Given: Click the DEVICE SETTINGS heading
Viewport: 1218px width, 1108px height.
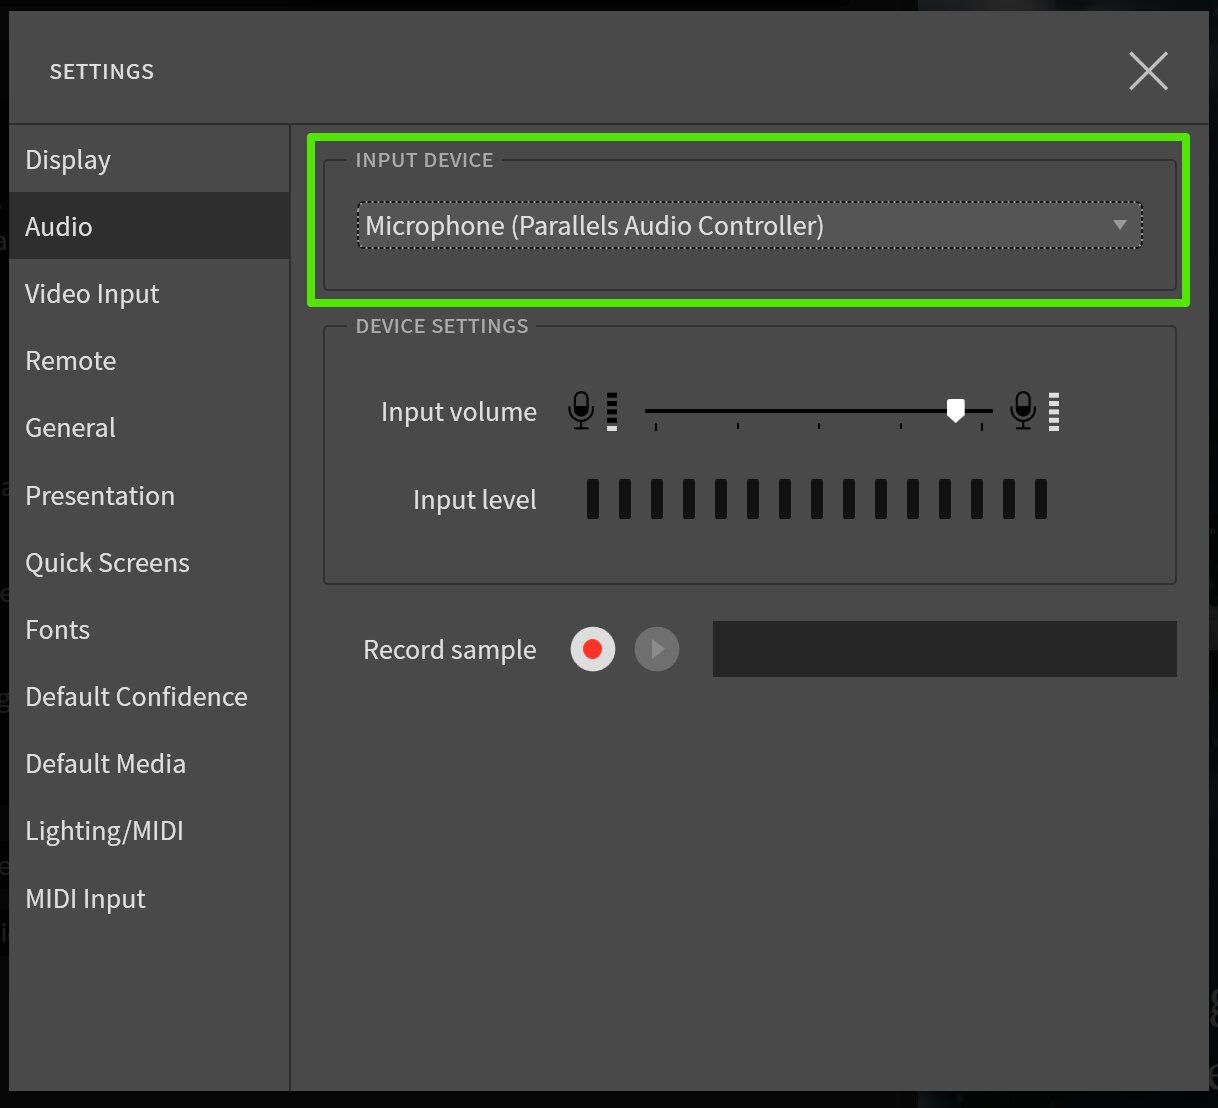Looking at the screenshot, I should pos(442,326).
